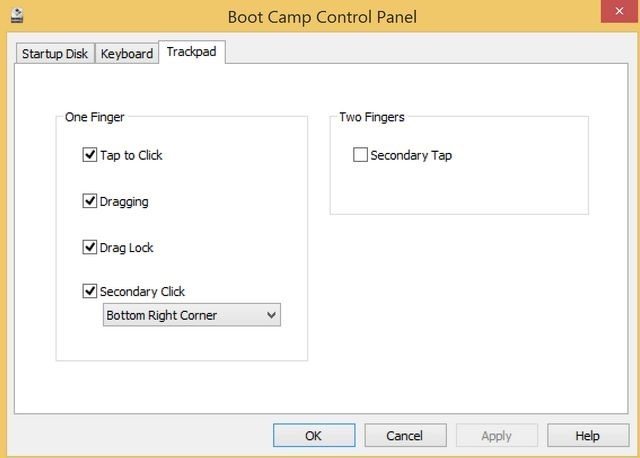Click the Boot Camp title bar icon
The width and height of the screenshot is (640, 458).
(17, 15)
